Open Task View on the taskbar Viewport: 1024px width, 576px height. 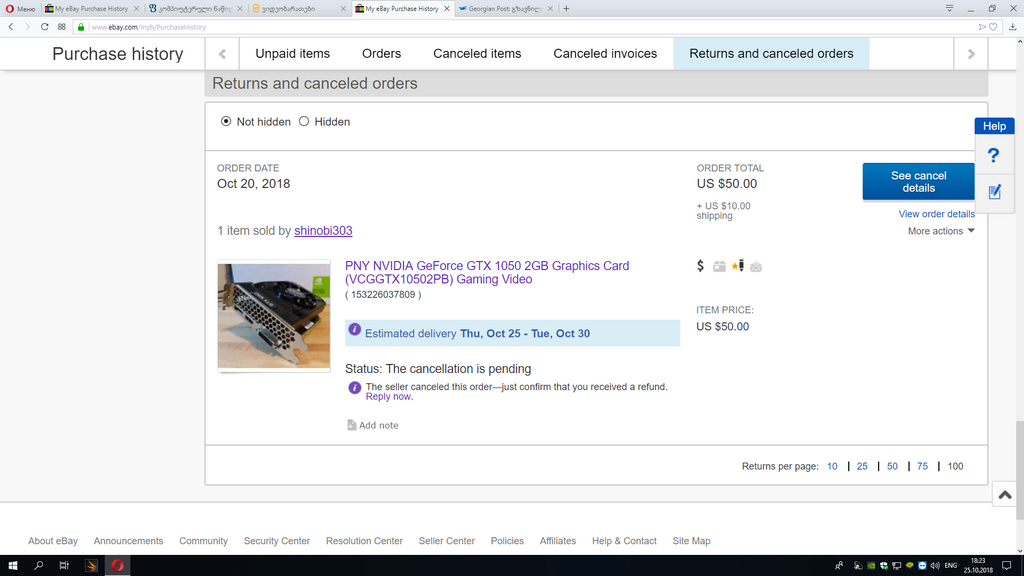coord(64,566)
